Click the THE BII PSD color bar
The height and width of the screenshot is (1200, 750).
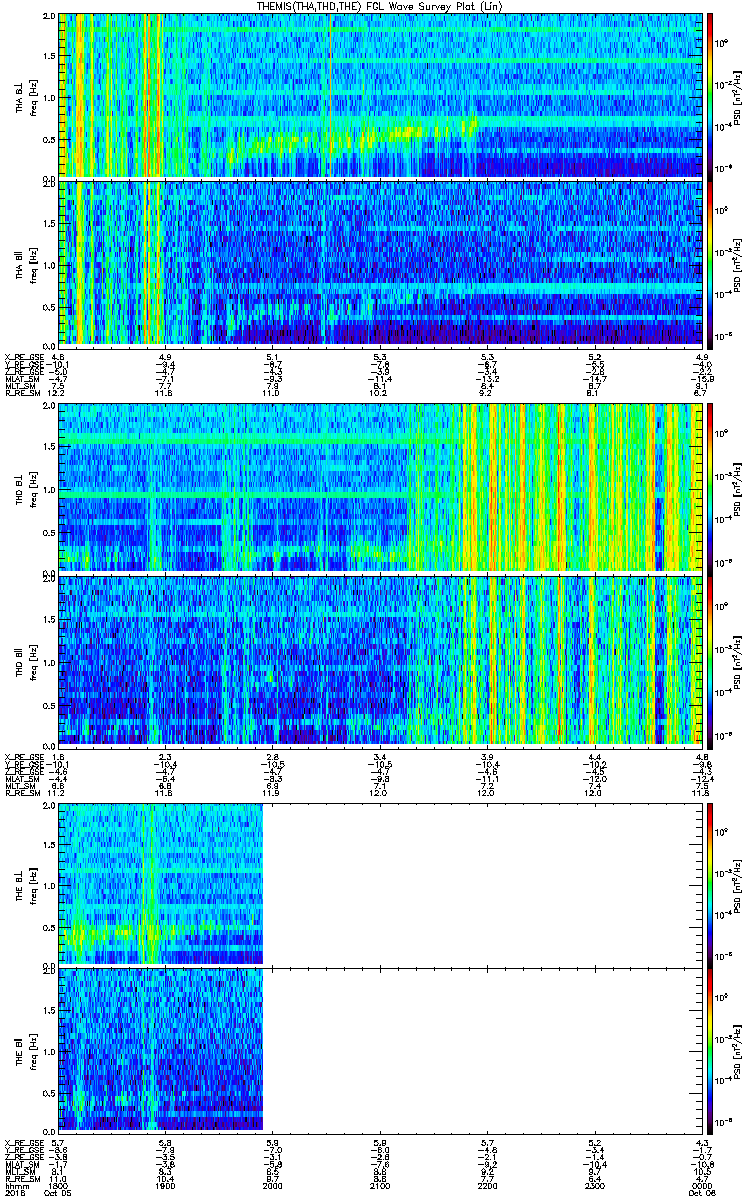711,1050
